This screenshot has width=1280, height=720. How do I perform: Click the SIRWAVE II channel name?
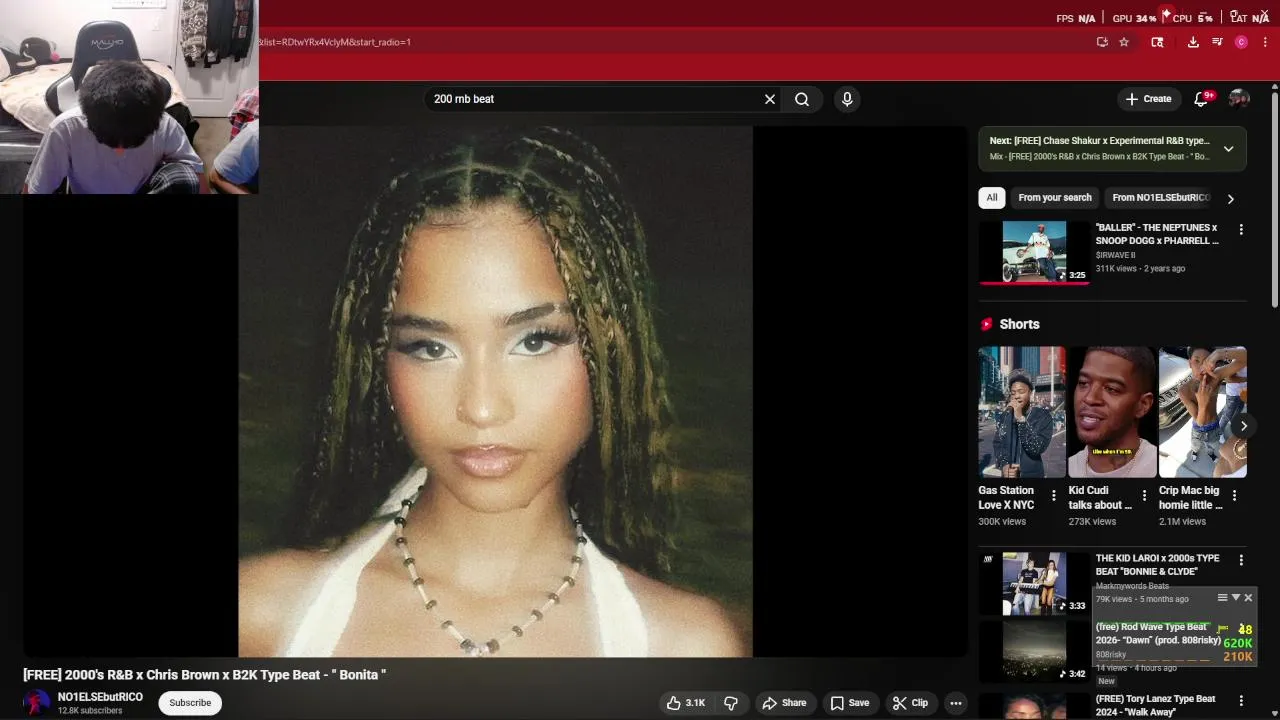1115,255
